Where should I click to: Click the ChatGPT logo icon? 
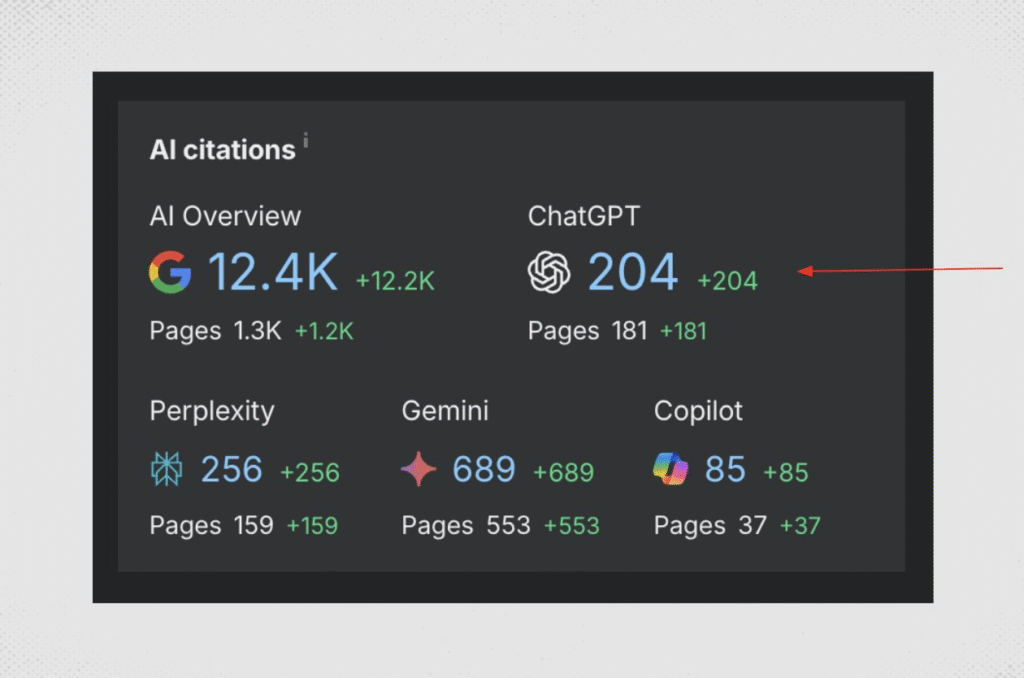549,272
